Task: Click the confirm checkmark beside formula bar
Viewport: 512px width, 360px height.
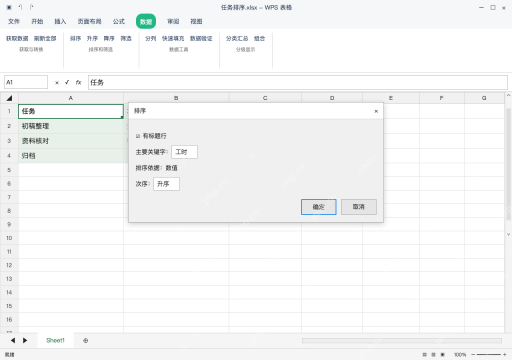Action: pyautogui.click(x=67, y=82)
